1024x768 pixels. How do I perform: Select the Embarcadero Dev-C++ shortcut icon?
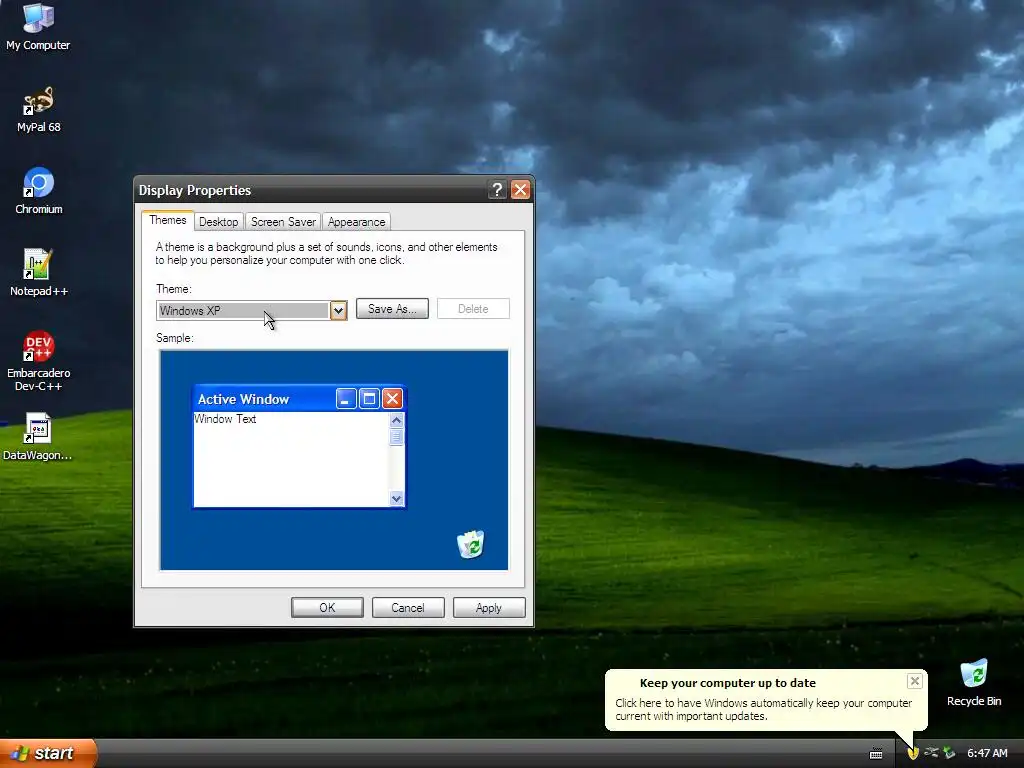click(x=39, y=360)
